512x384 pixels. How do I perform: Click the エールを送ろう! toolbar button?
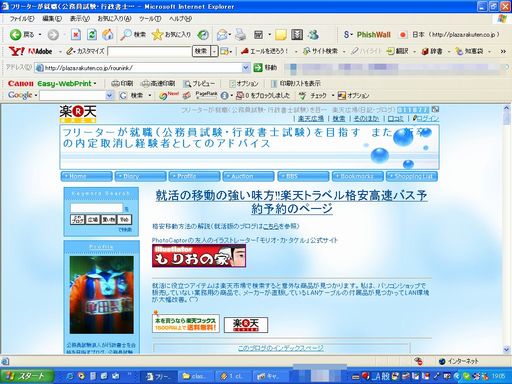coord(265,51)
